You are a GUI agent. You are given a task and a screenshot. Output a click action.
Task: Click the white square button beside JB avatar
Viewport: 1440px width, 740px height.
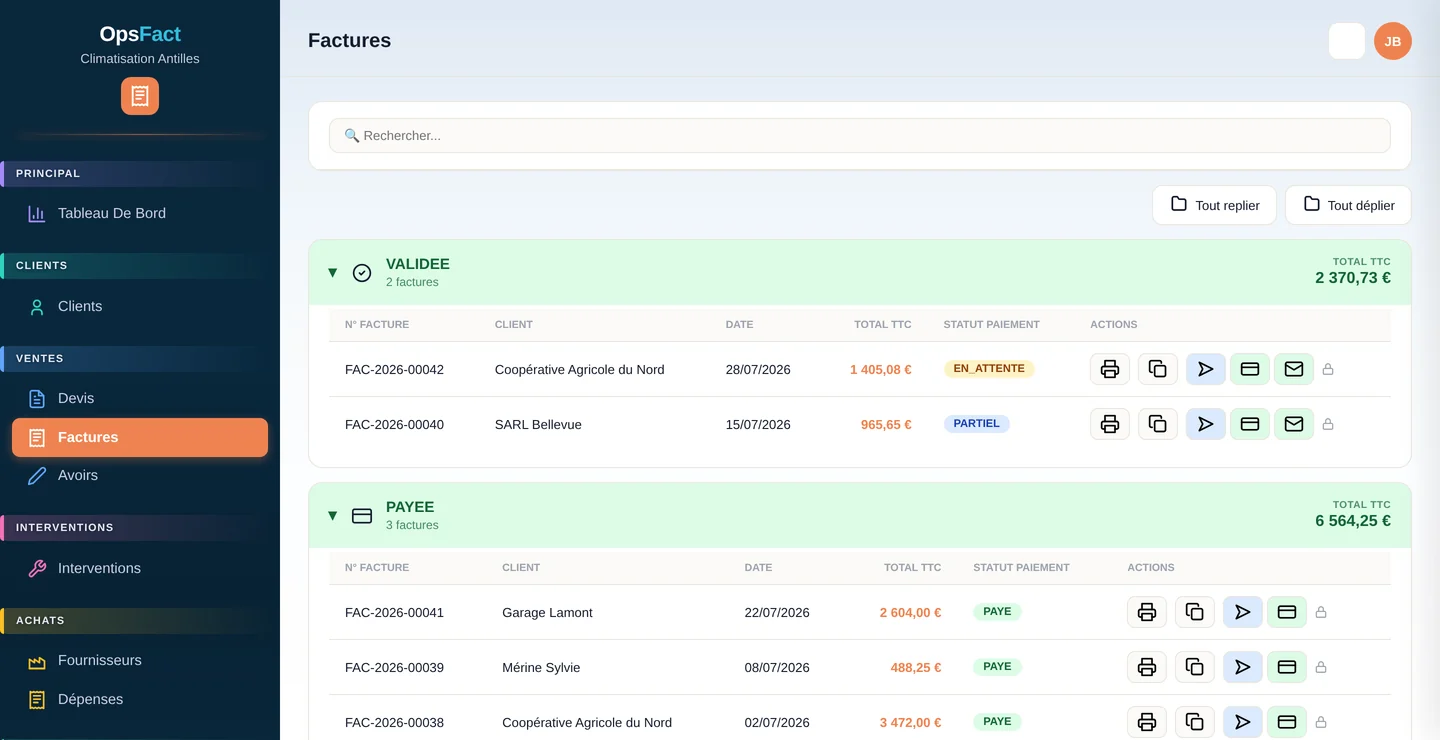click(1347, 41)
